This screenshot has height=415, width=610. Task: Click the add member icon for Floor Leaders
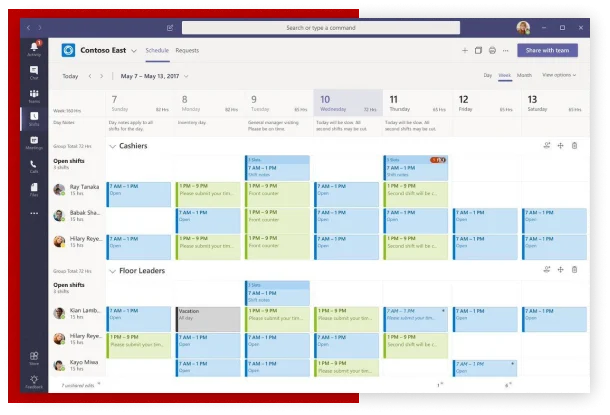[x=547, y=269]
